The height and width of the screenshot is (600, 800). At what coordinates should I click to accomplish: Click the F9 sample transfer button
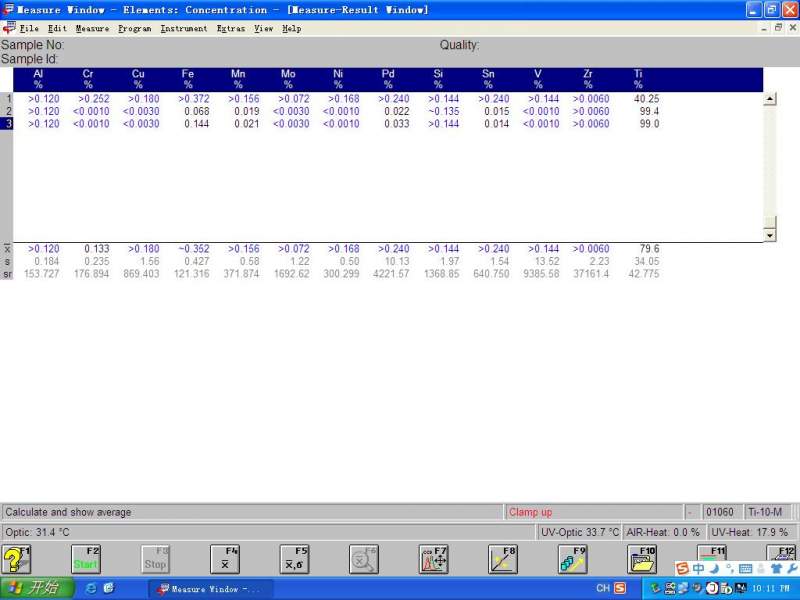click(x=572, y=560)
